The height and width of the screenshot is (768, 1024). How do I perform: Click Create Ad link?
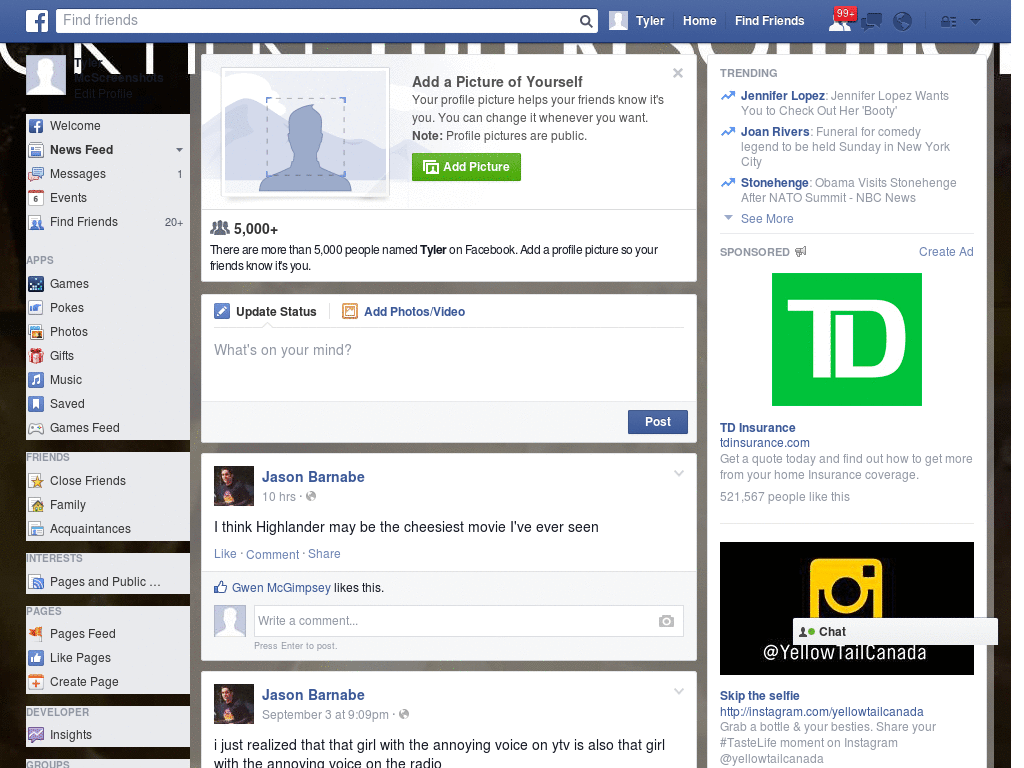(946, 252)
